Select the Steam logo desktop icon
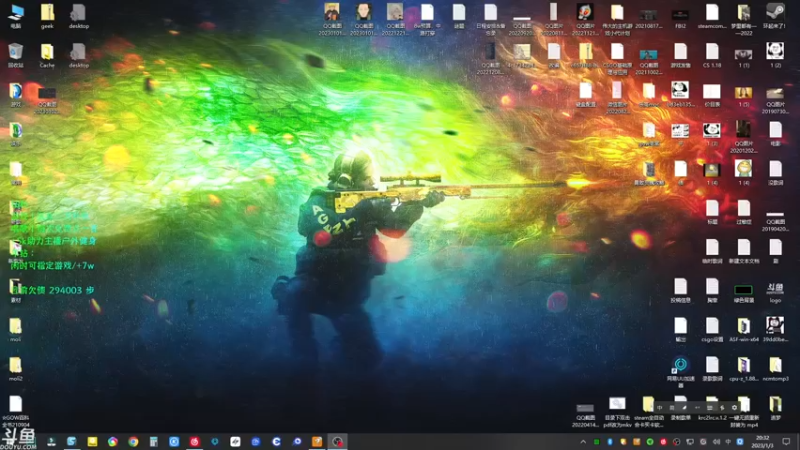Screen dimensions: 800x450 pos(775,16)
